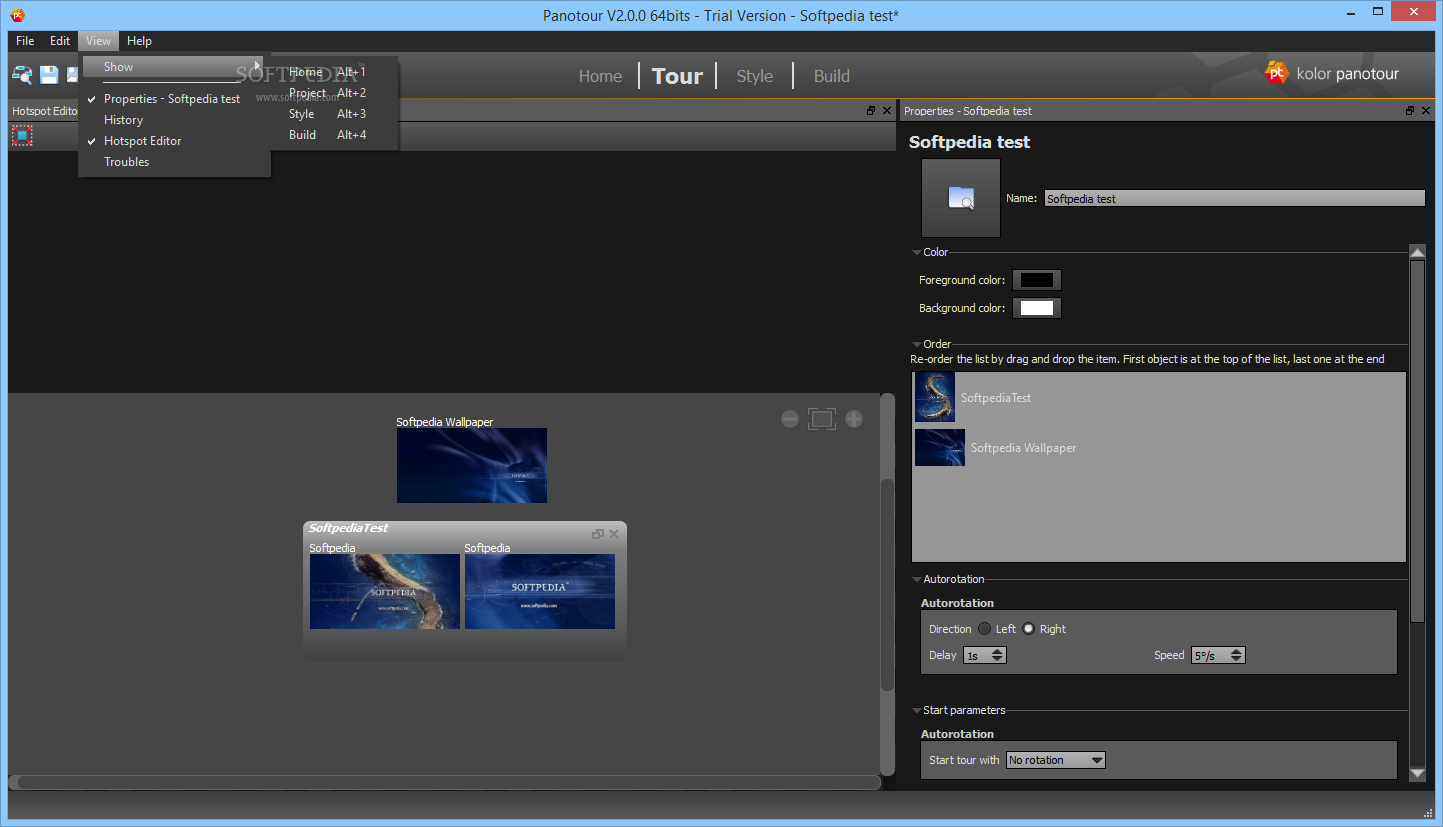The height and width of the screenshot is (827, 1443).
Task: Select the island Softpedia panorama thumbnail
Action: 385,592
